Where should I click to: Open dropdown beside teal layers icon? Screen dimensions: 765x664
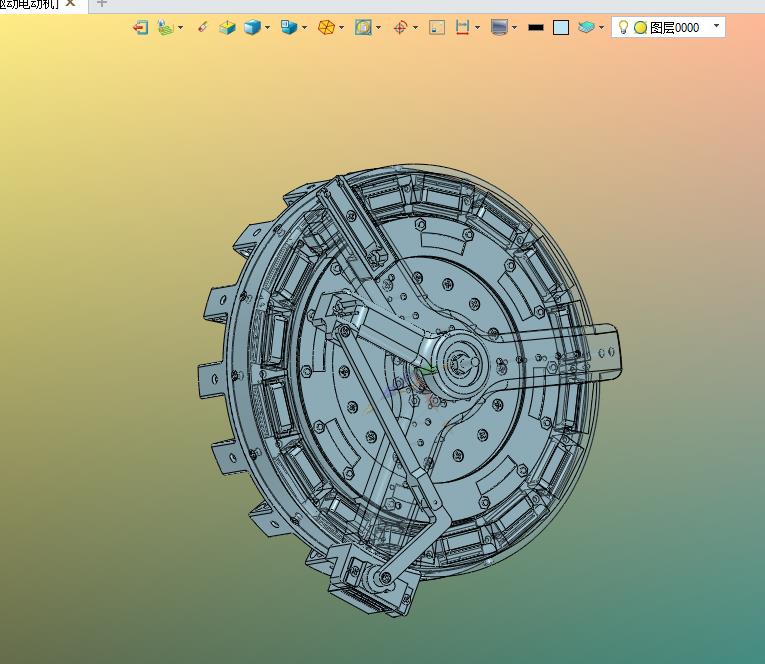pyautogui.click(x=601, y=27)
